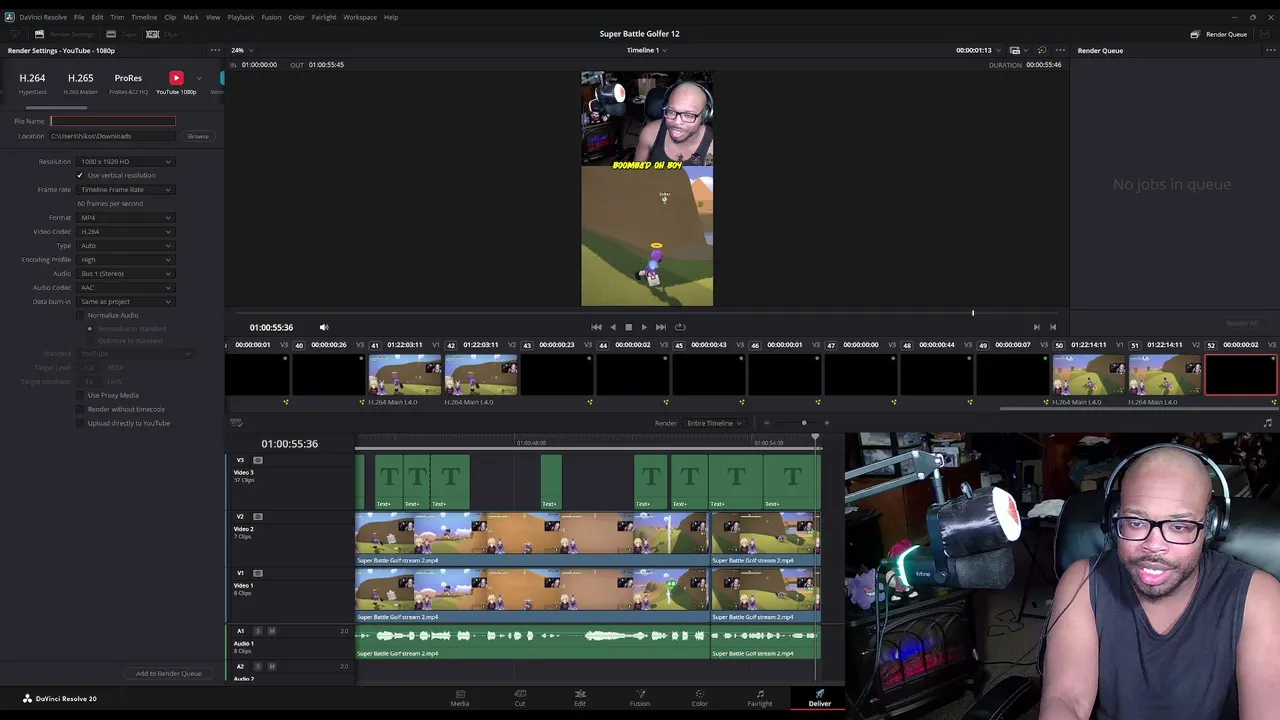Mute the Audio 1 track (M)
Screen dimensions: 1280x720
271,631
